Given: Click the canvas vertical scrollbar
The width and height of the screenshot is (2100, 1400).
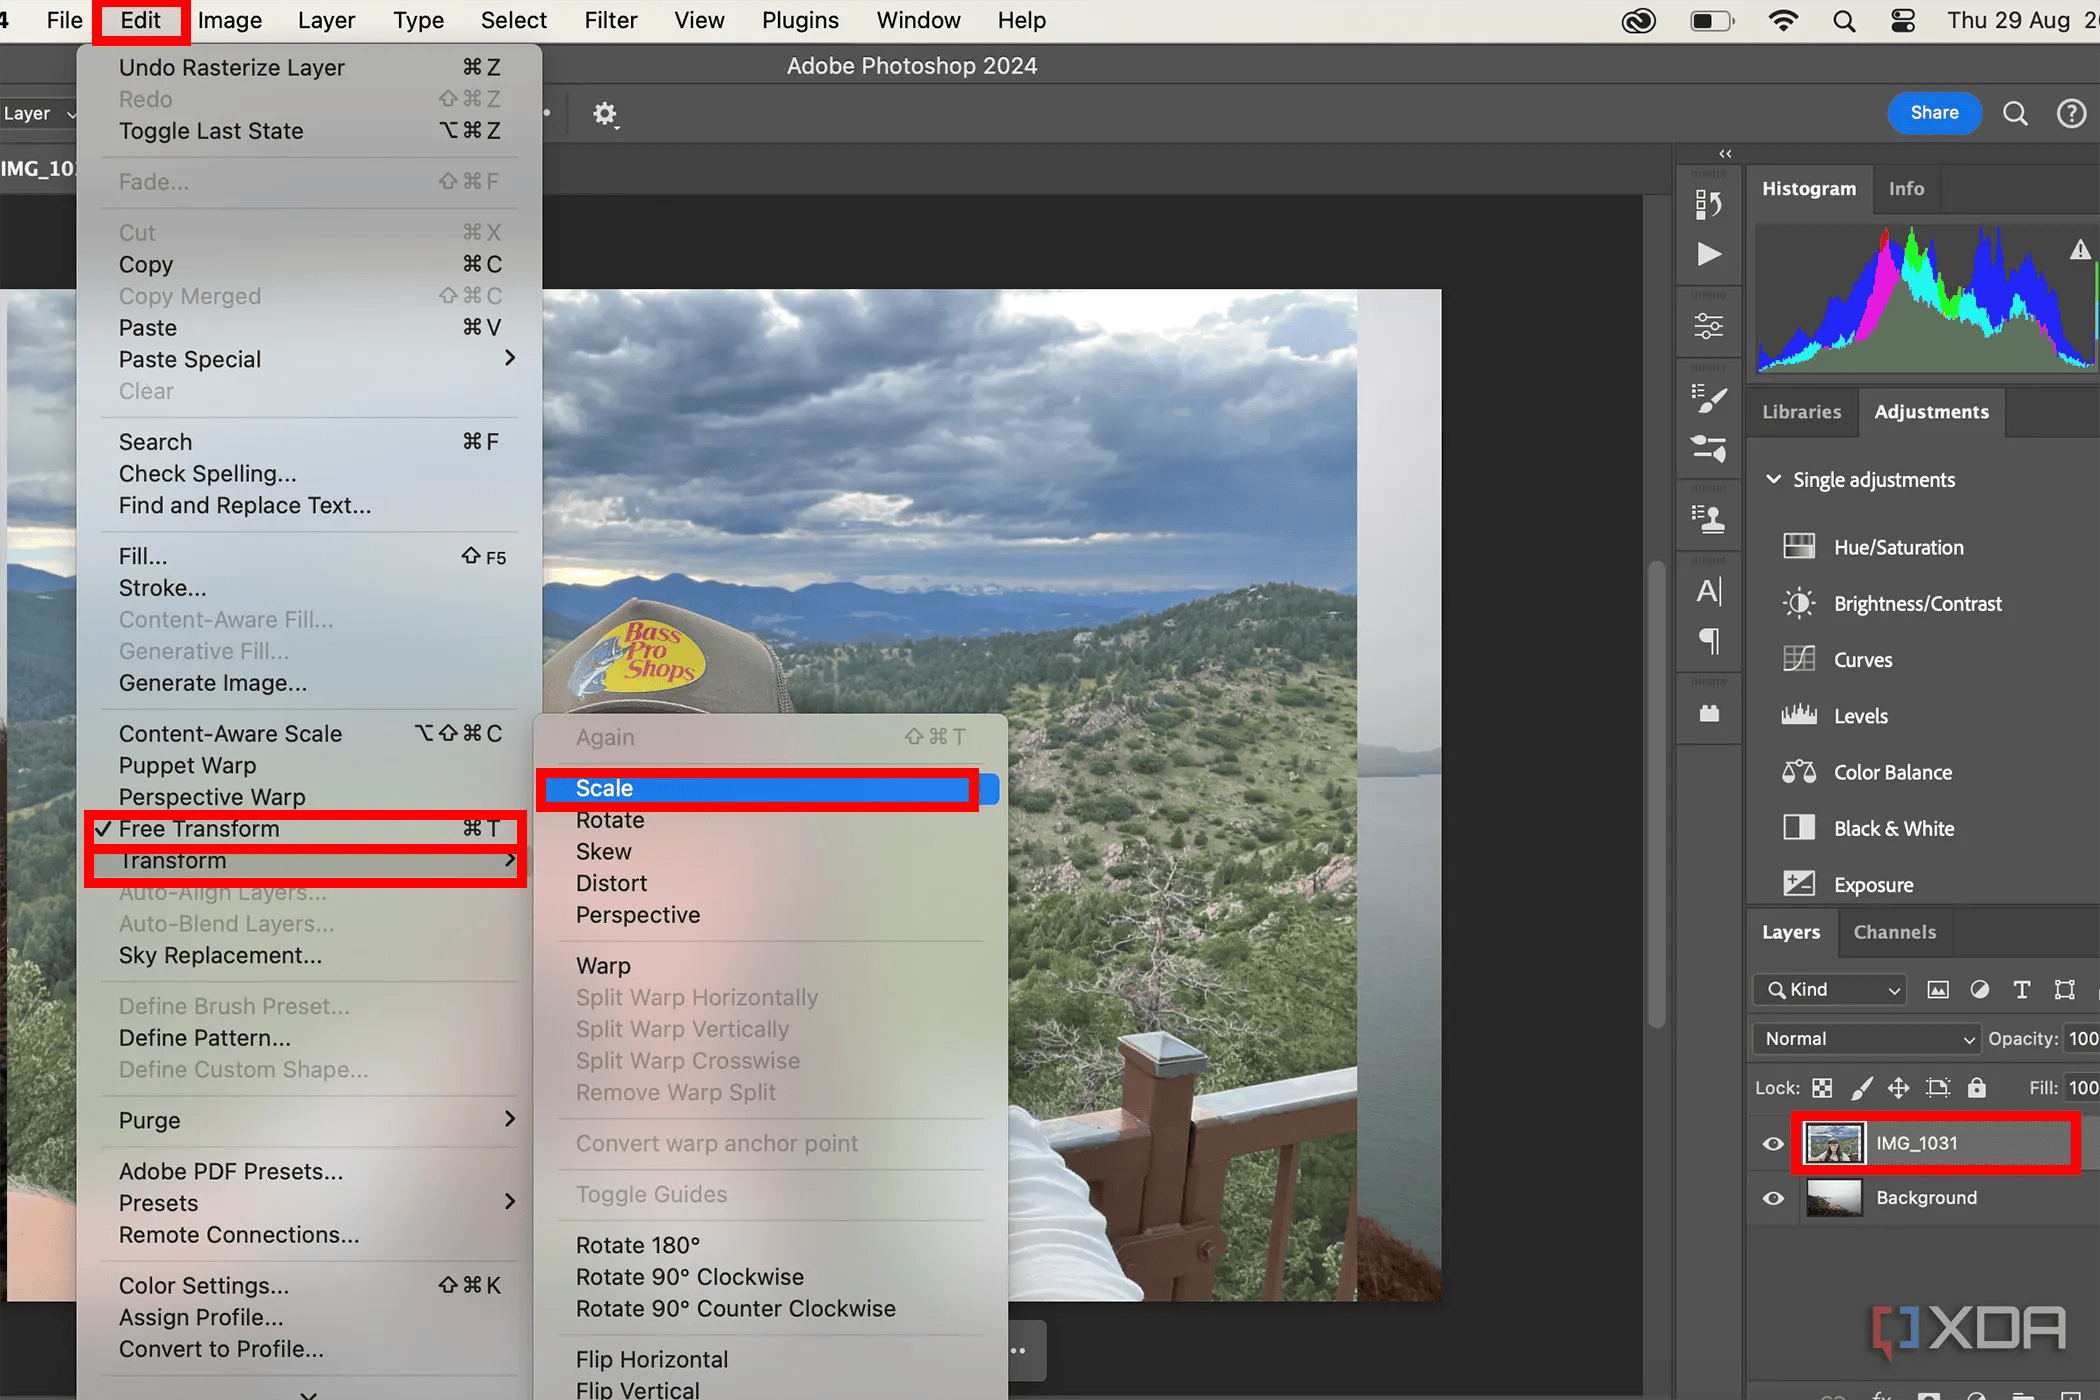Looking at the screenshot, I should point(1656,795).
